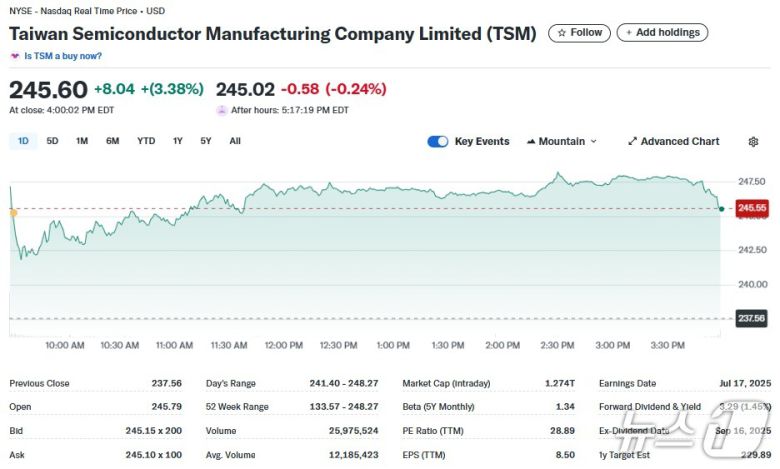Click the 237.56 previous close label
The width and height of the screenshot is (780, 469).
(752, 318)
